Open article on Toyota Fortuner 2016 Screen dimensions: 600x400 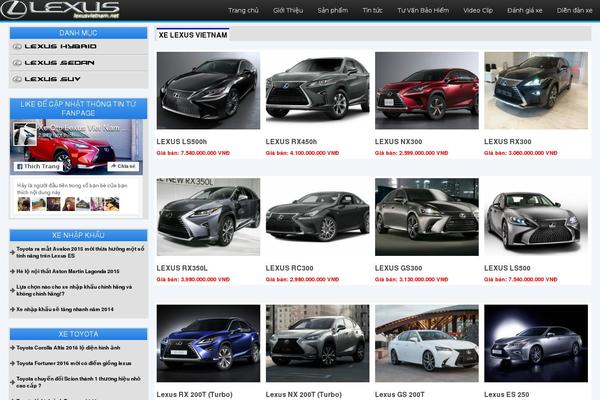click(73, 363)
